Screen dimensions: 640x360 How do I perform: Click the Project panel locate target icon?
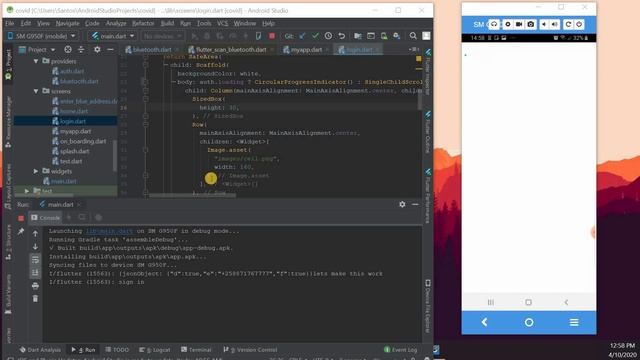pyautogui.click(x=68, y=49)
